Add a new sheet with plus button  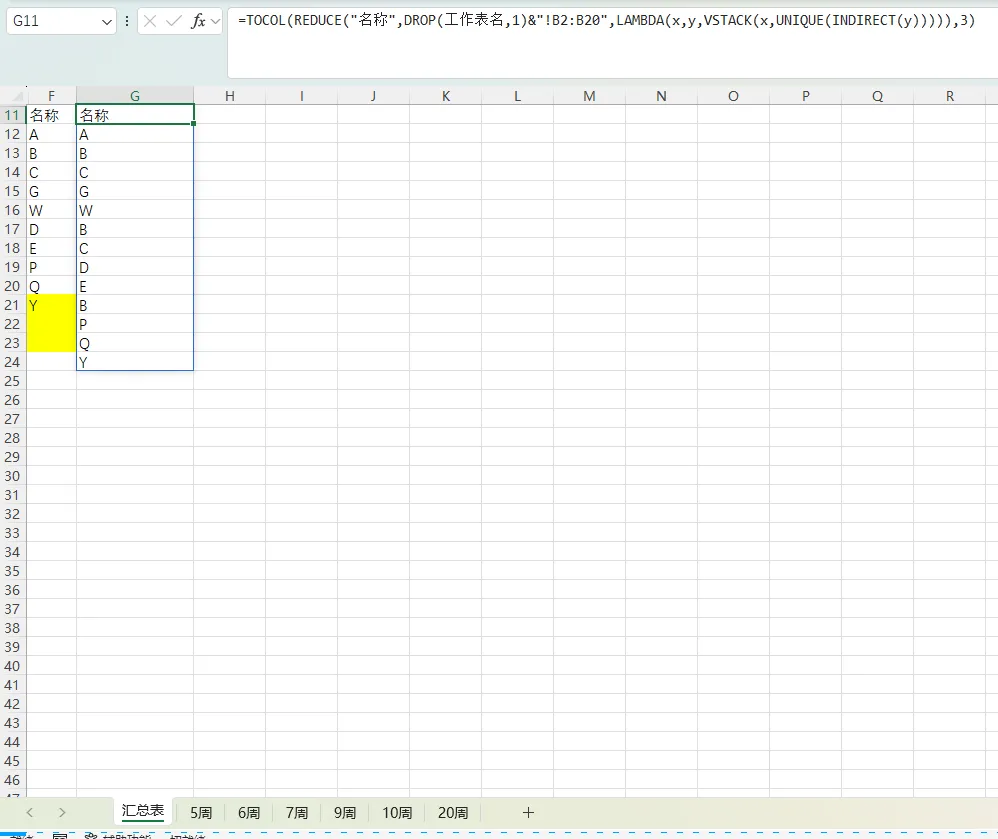point(528,812)
